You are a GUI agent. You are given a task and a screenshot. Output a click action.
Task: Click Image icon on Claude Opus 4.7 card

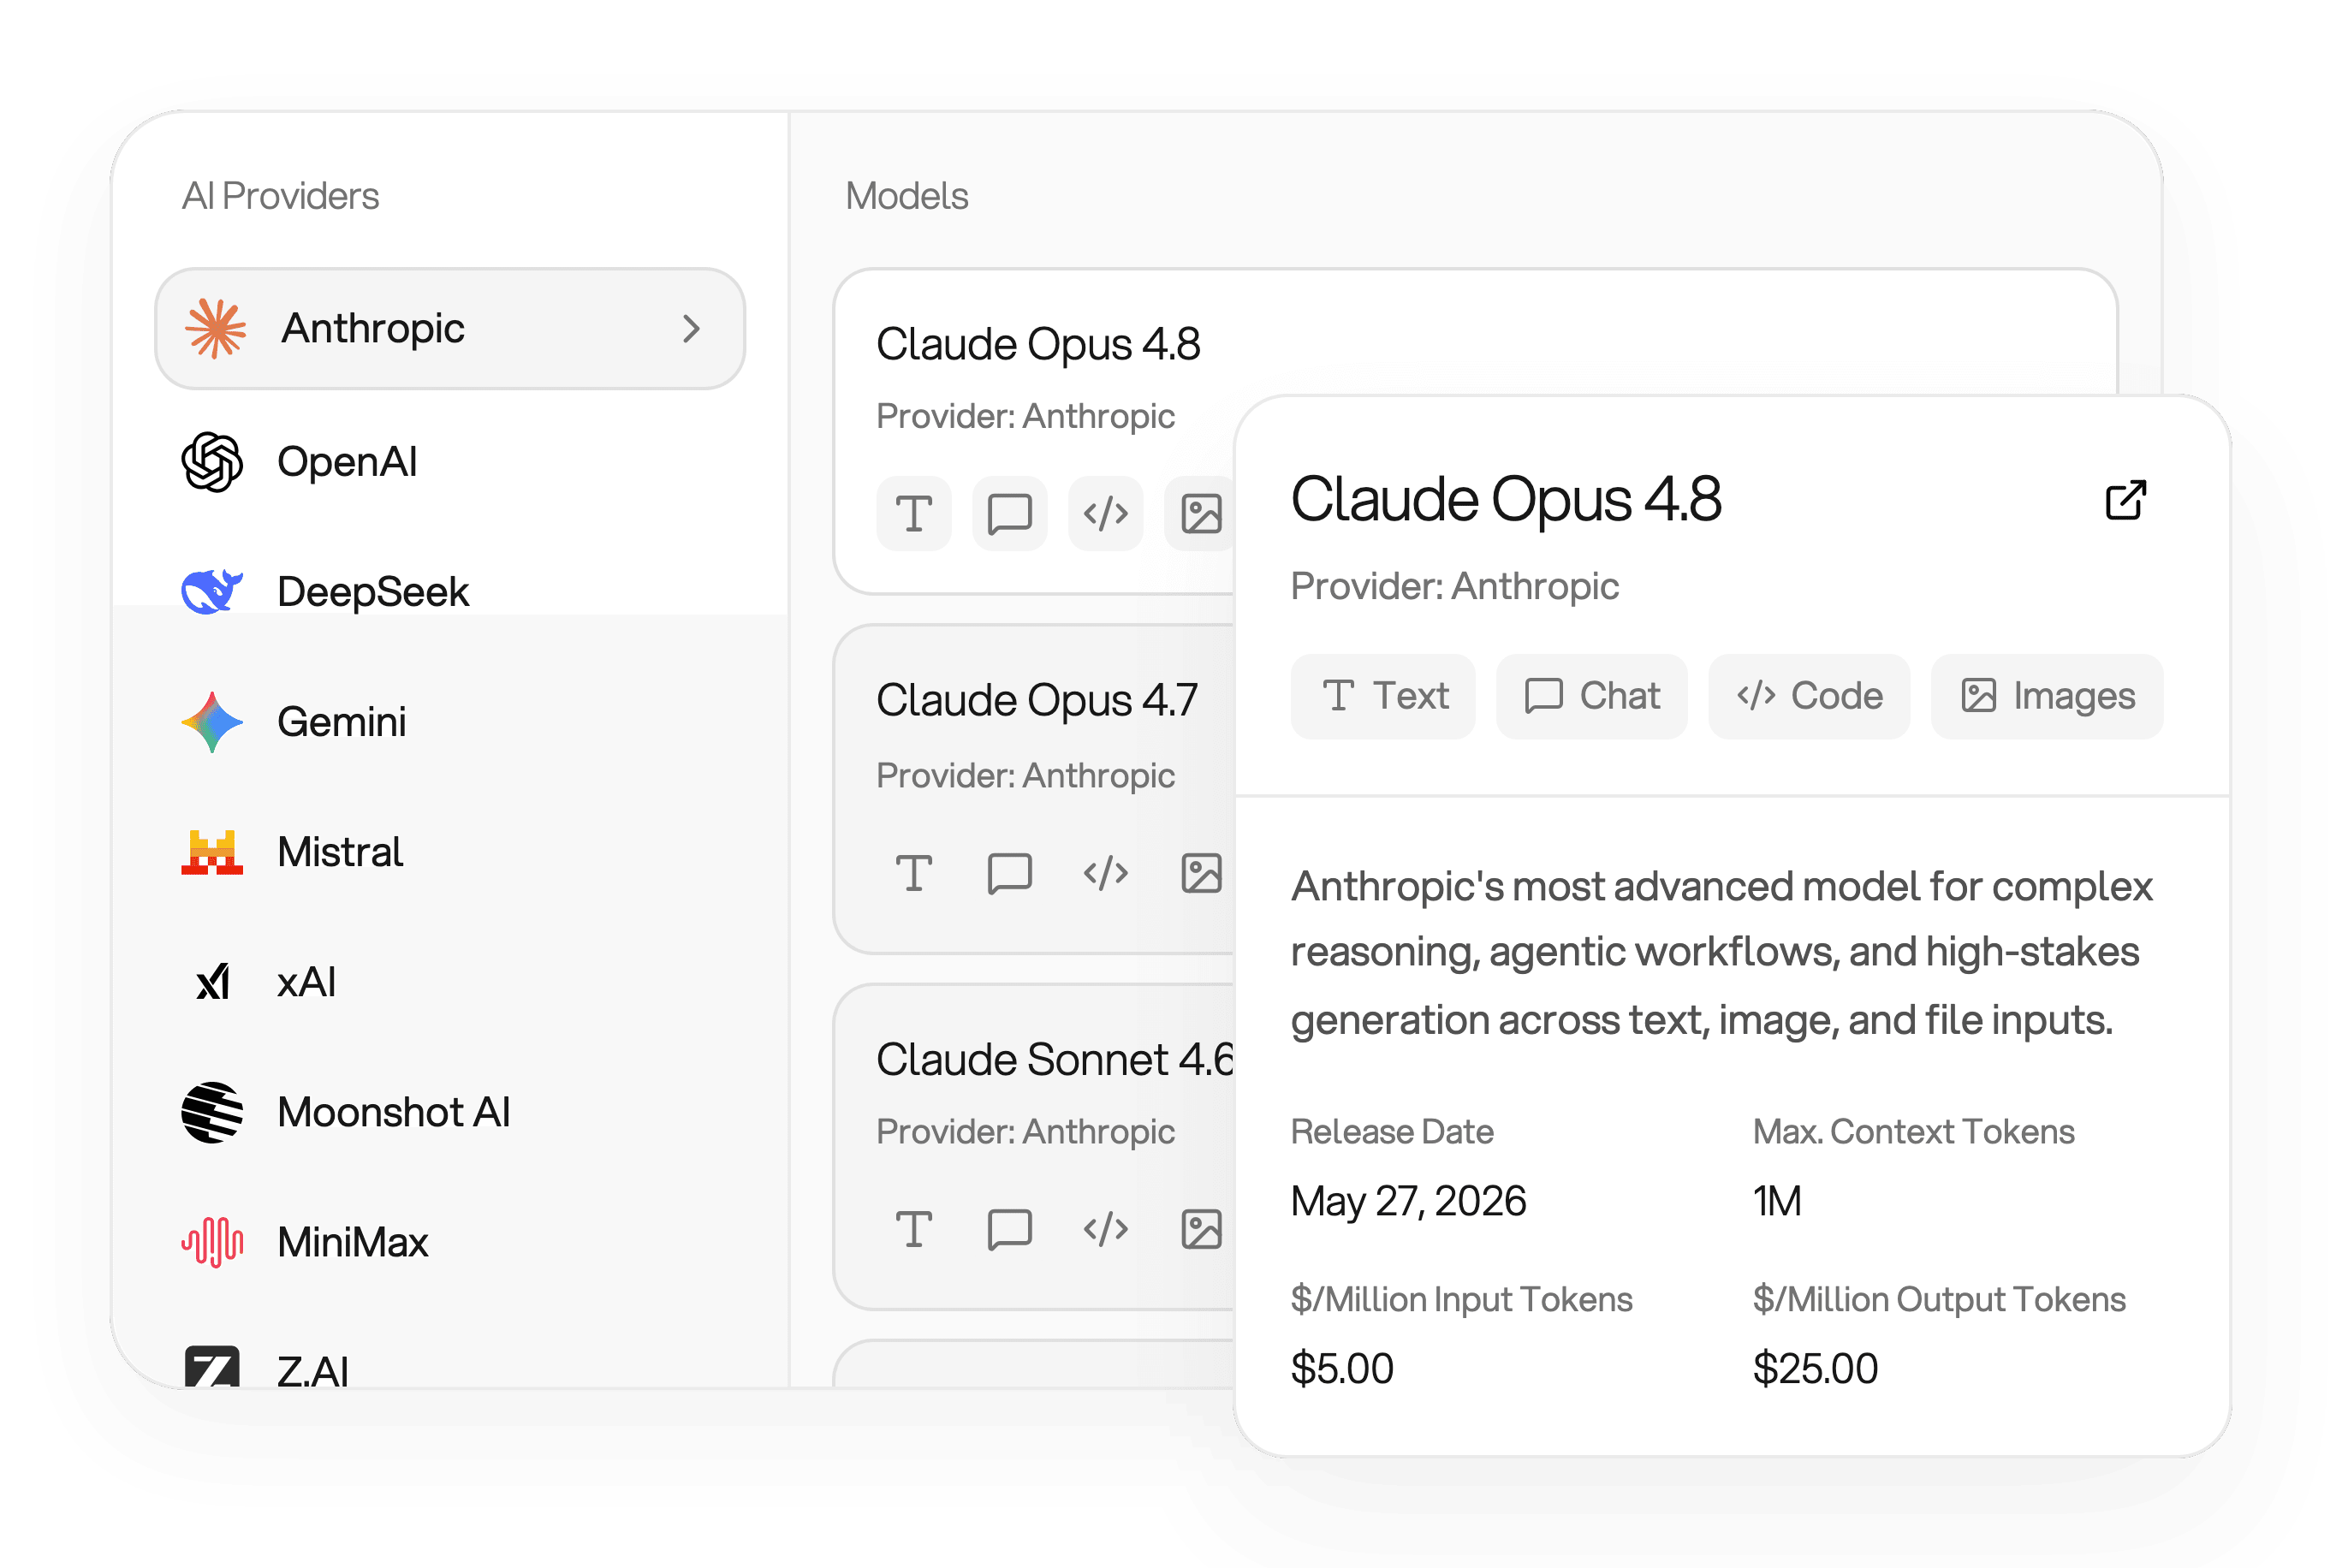[1201, 873]
